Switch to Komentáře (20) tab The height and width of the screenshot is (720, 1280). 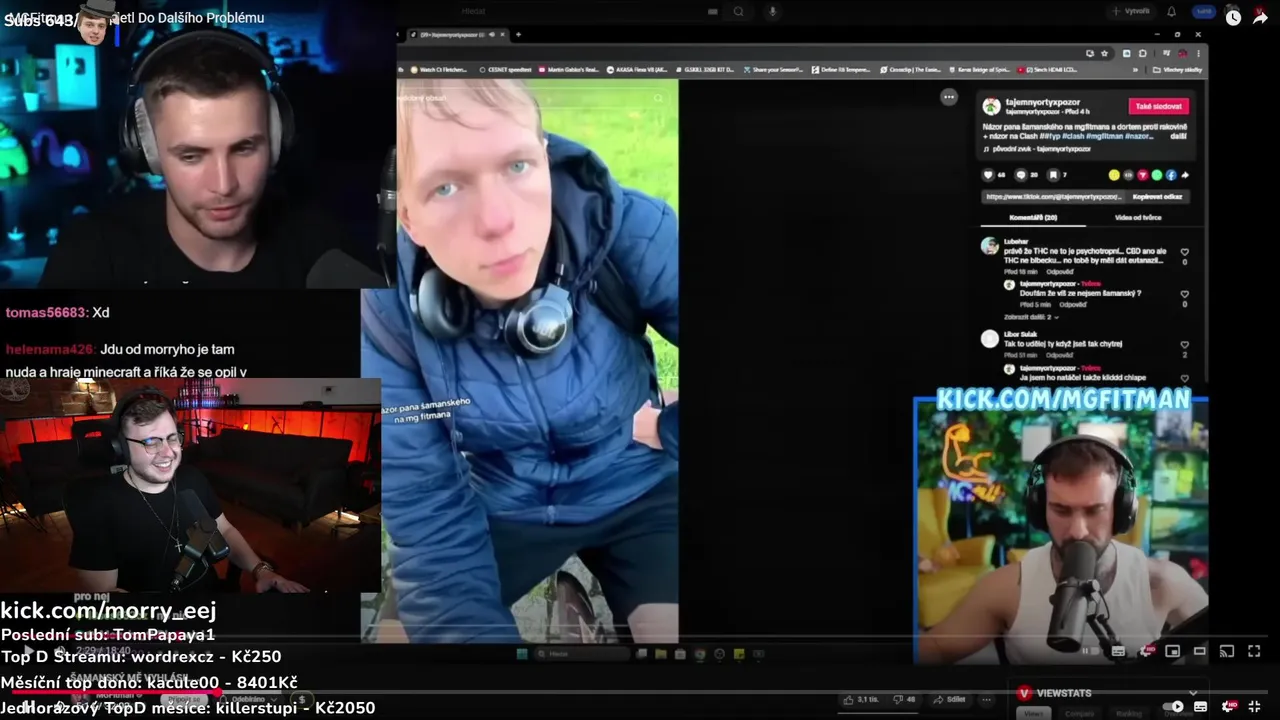click(x=1033, y=217)
